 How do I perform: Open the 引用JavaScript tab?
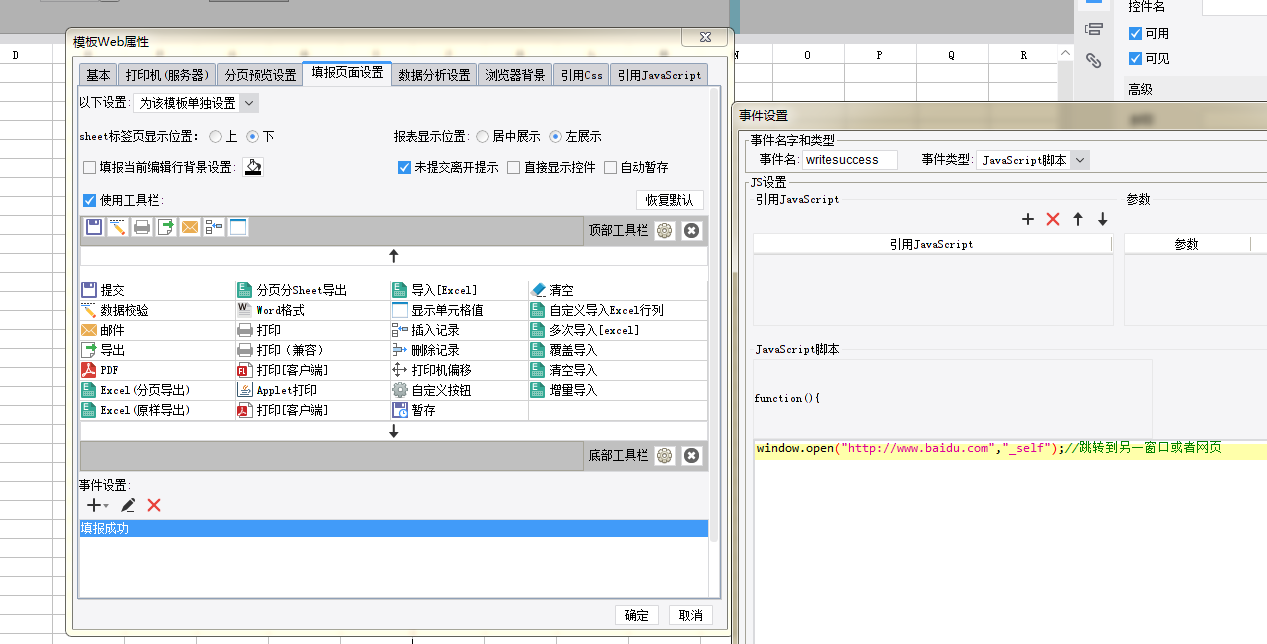click(659, 74)
